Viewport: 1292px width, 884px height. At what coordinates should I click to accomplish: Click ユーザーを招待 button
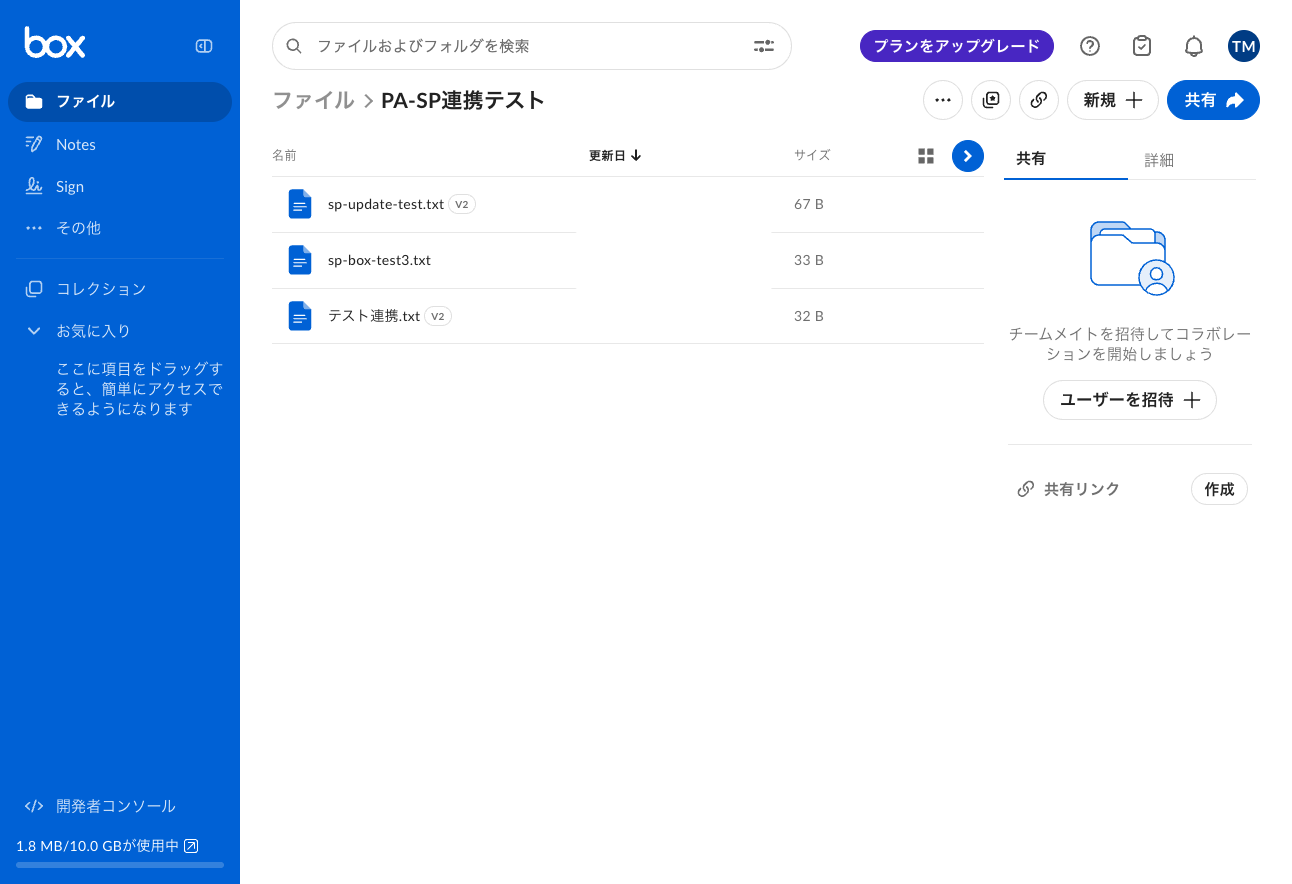tap(1130, 400)
